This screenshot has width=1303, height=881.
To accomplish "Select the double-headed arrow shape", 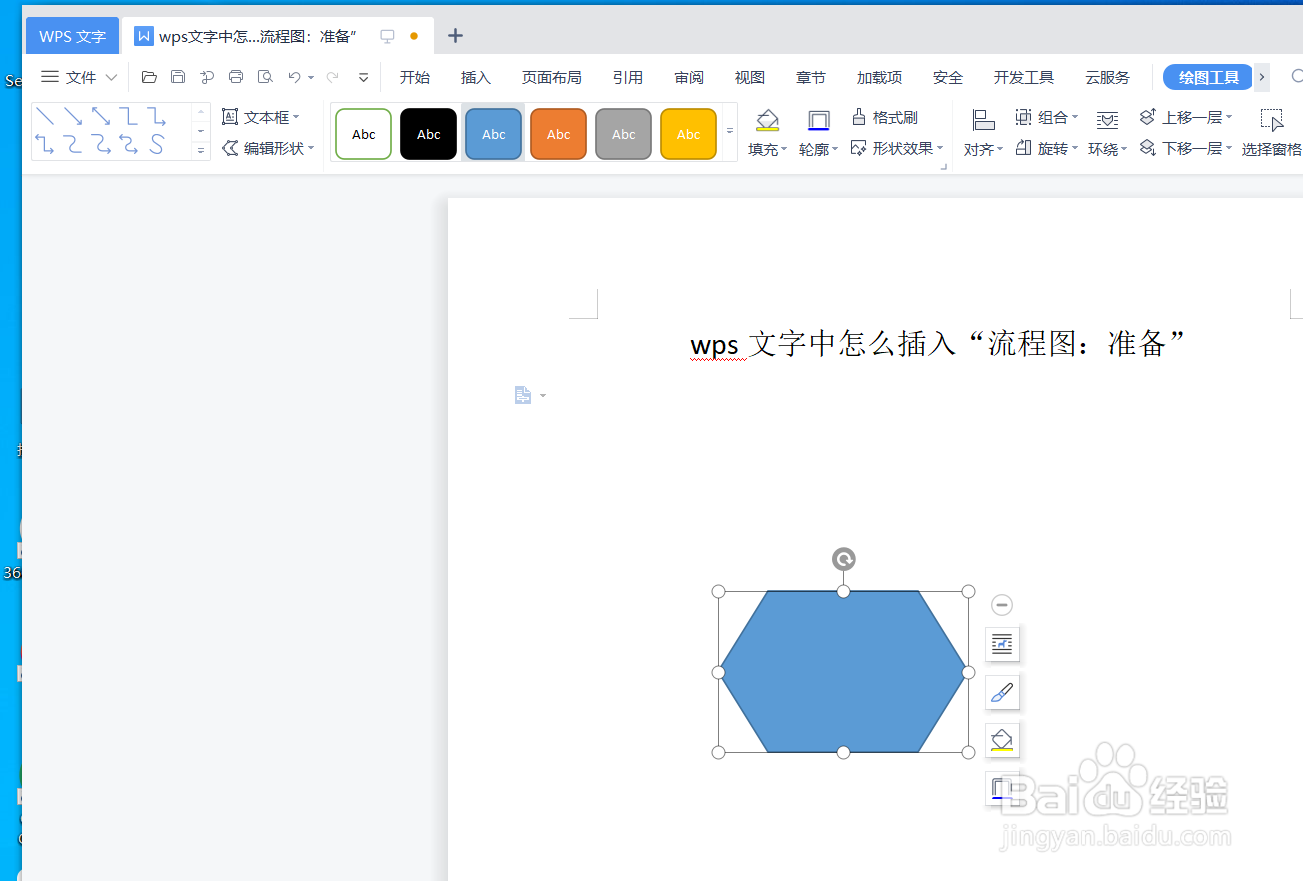I will (101, 116).
